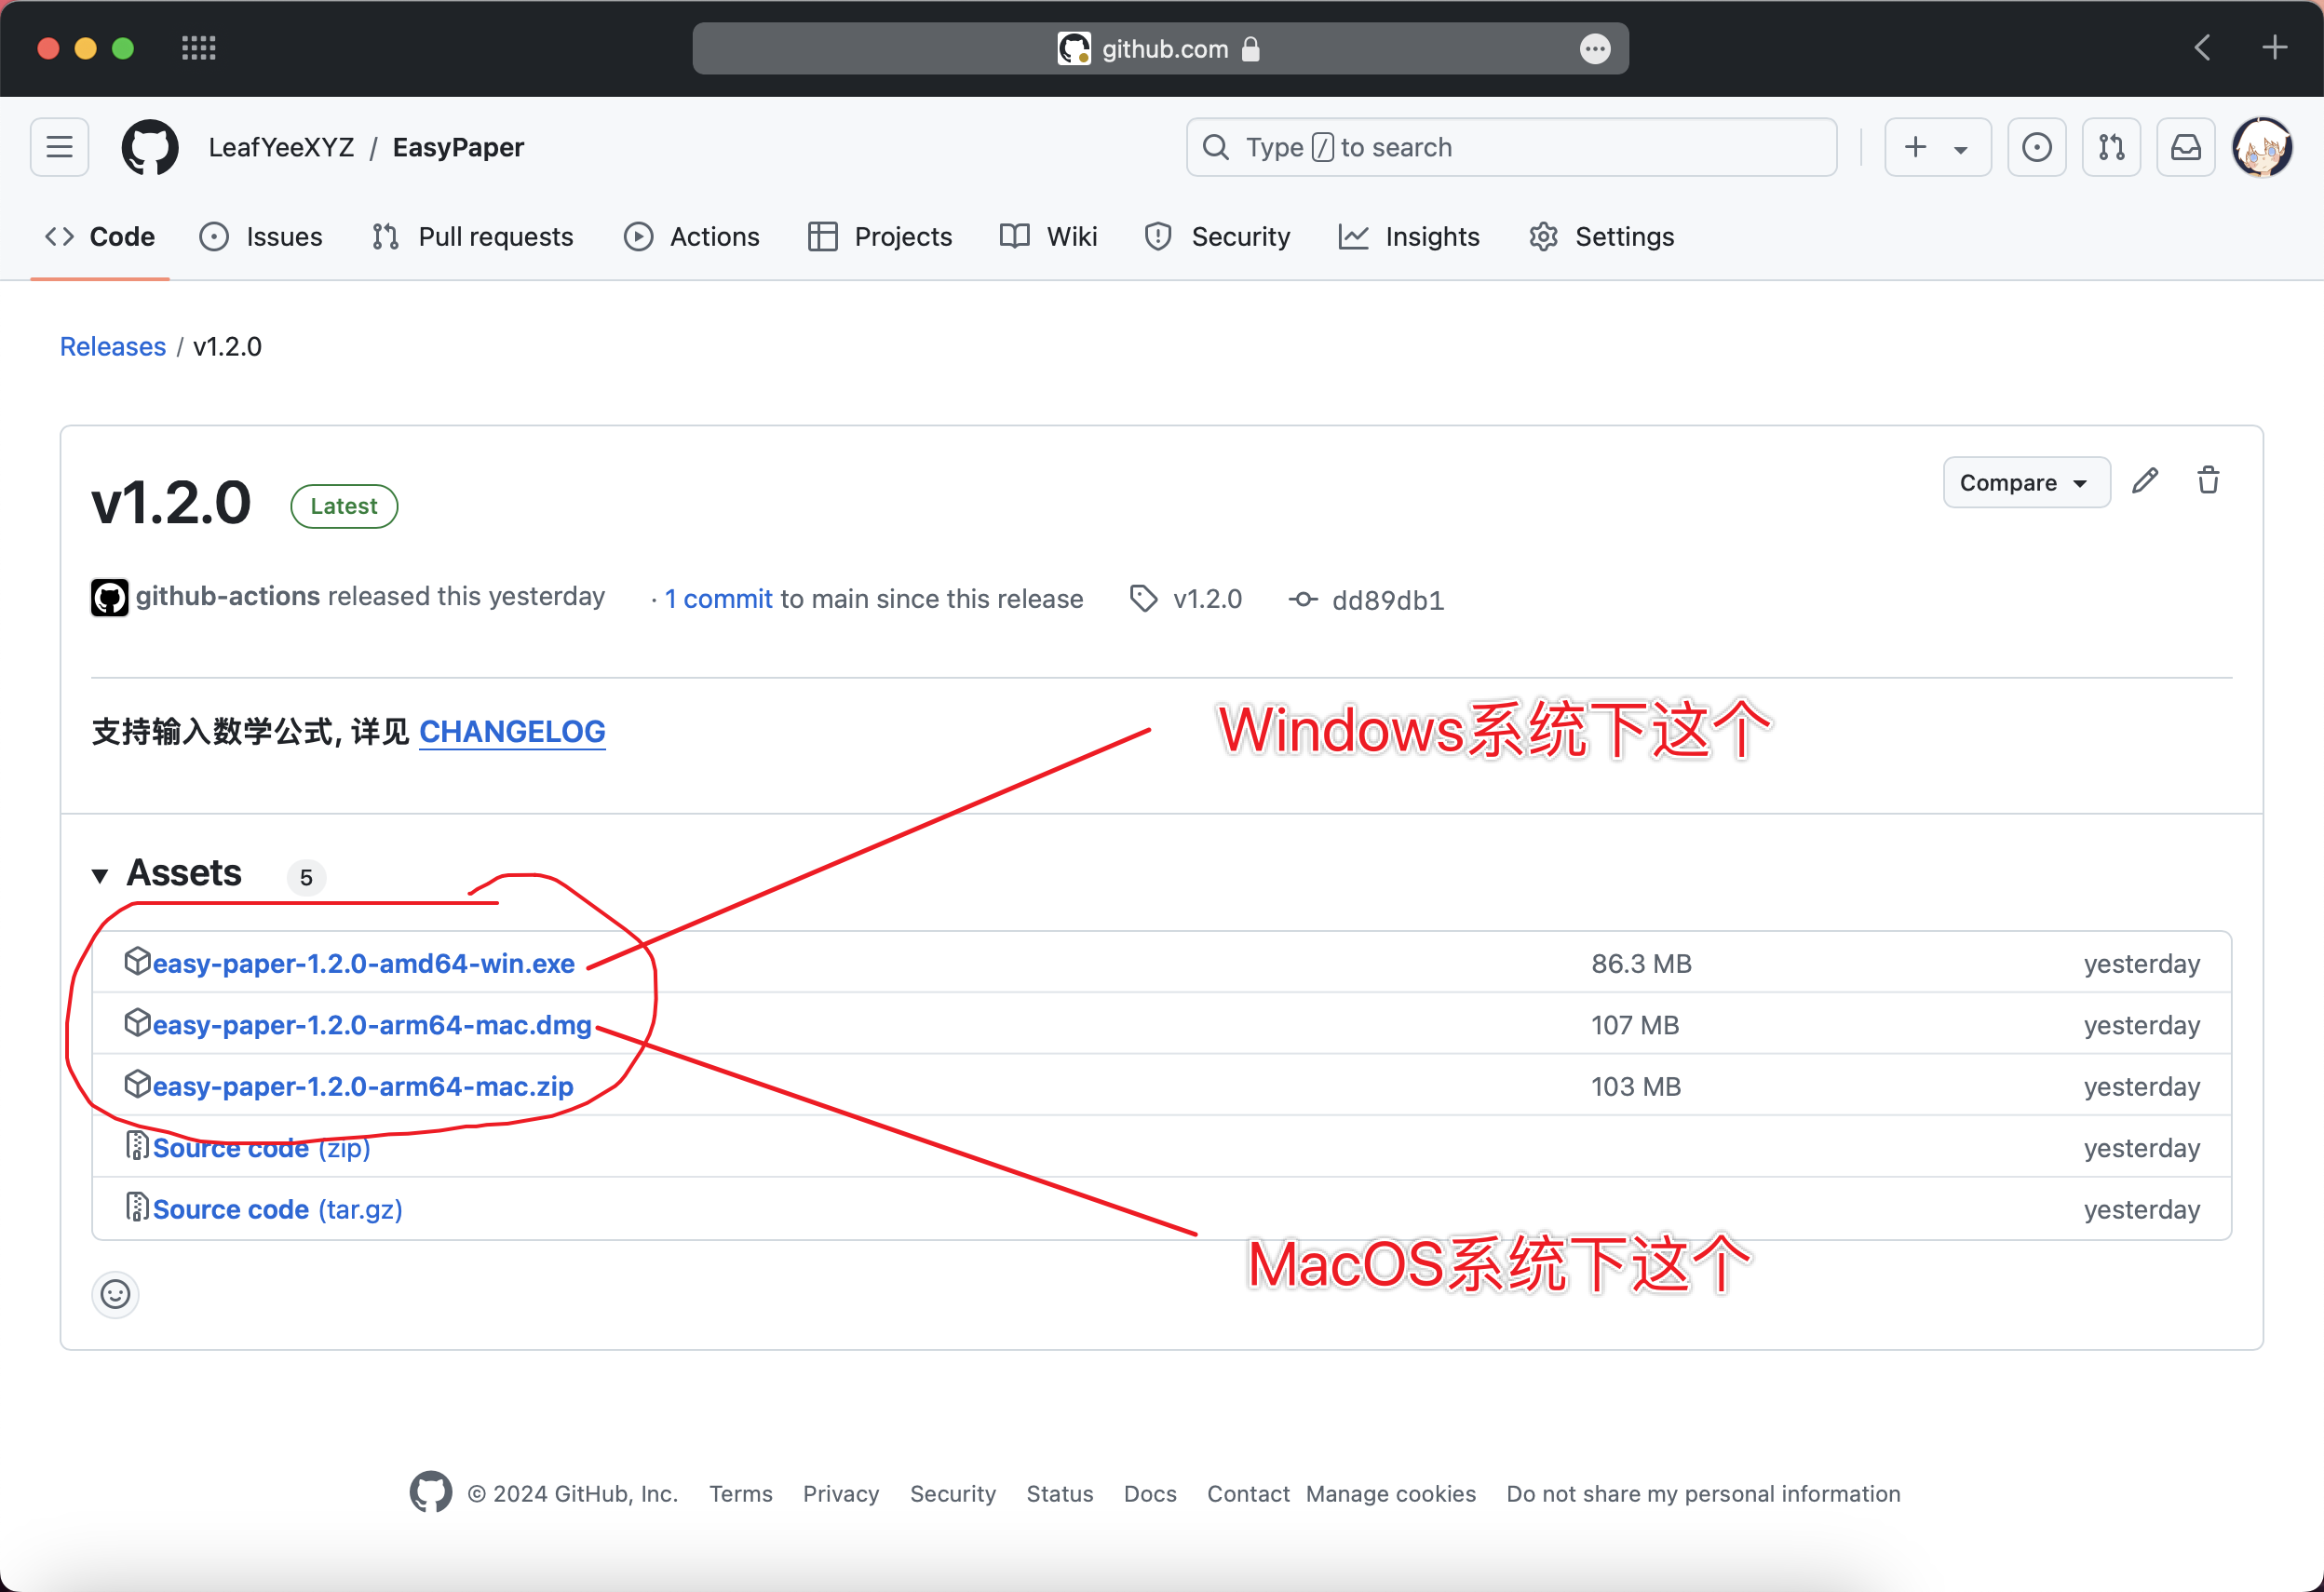Open the user avatar profile menu
Screen dimensions: 2324x1592
[x=2263, y=147]
